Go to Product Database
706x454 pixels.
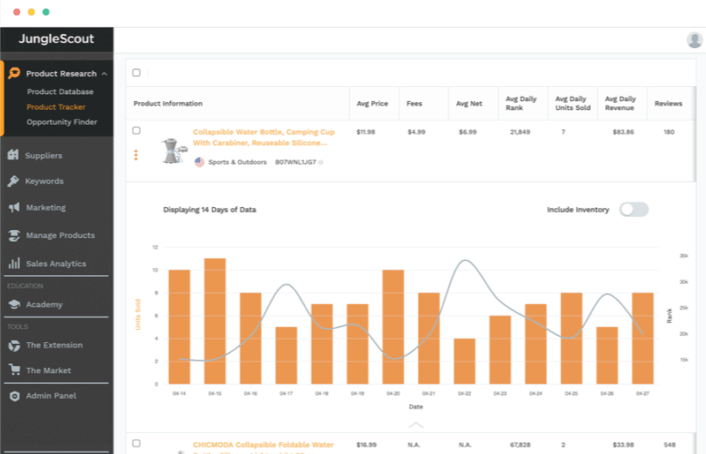(56, 92)
